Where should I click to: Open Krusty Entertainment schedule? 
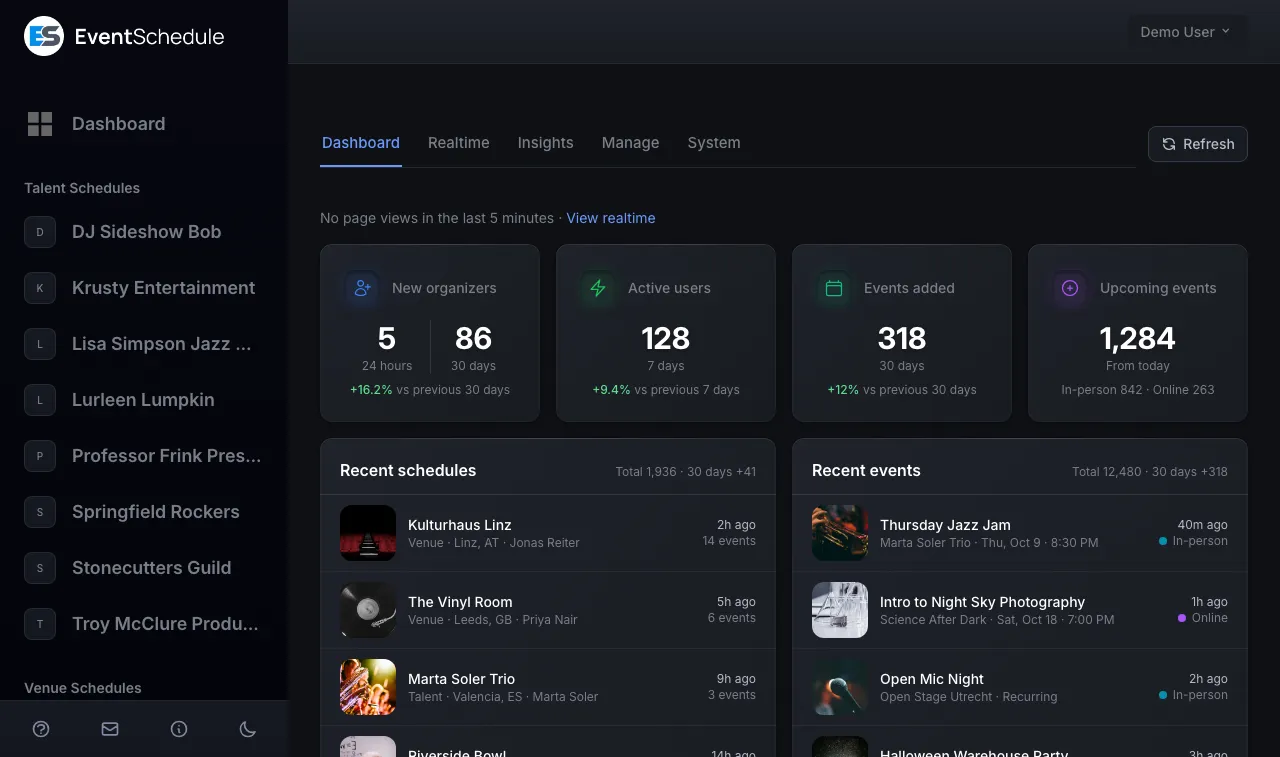coord(163,288)
